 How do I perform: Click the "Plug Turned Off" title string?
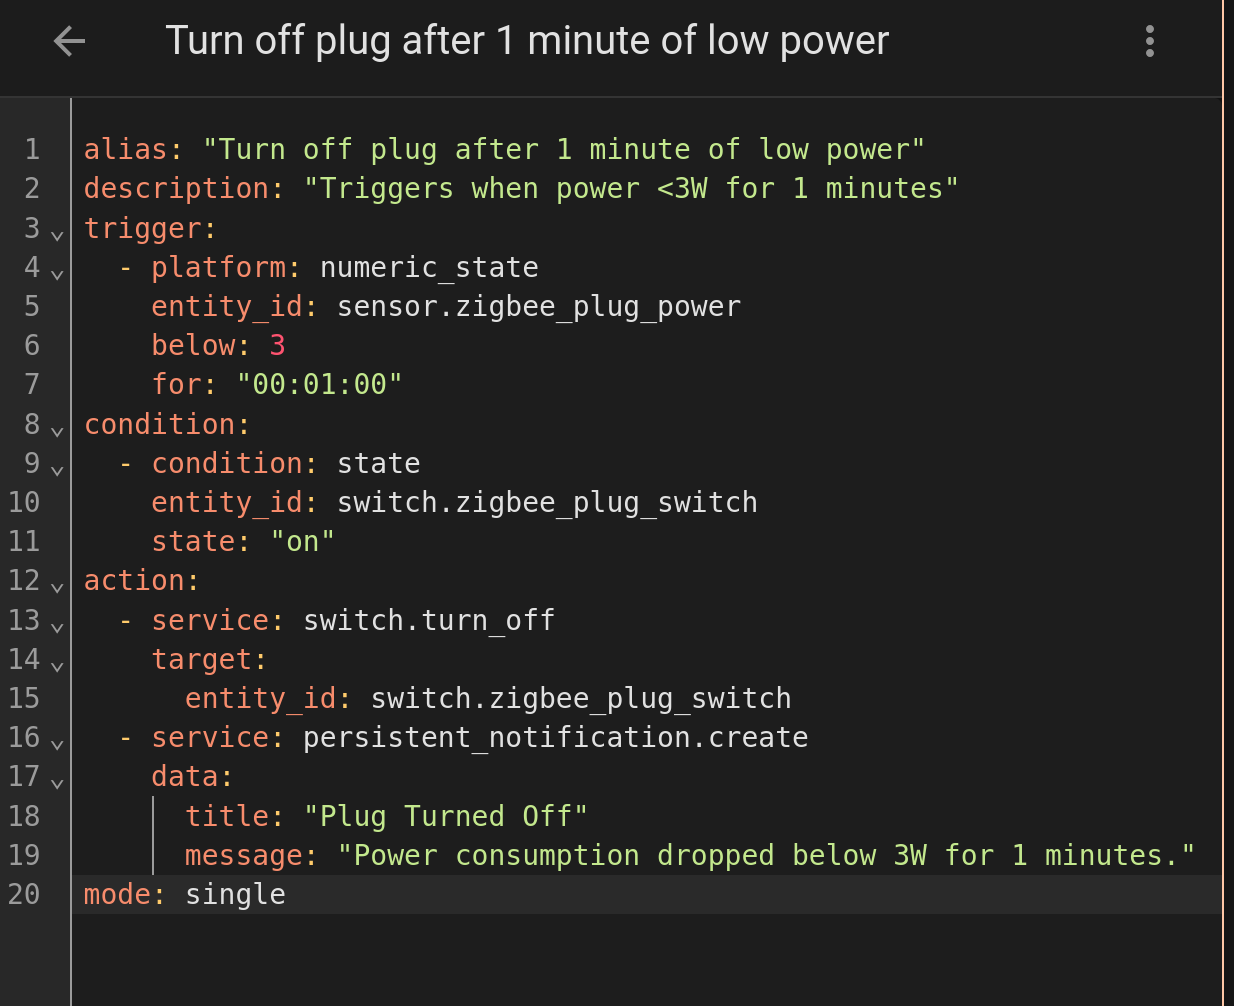pyautogui.click(x=445, y=816)
